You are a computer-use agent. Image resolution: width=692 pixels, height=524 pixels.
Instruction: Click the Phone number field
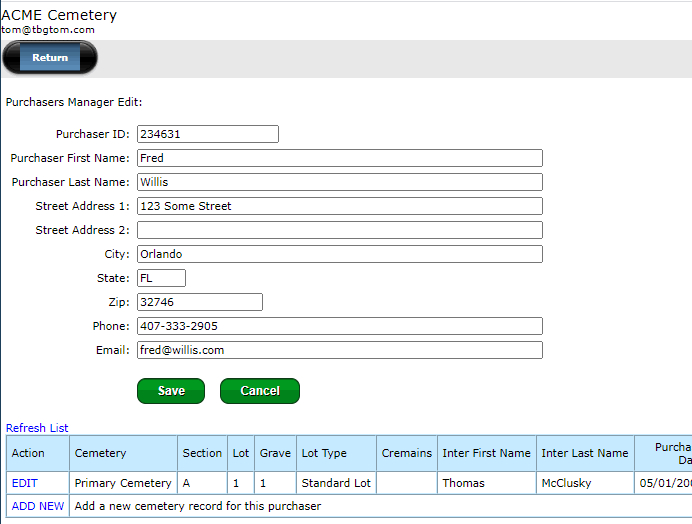(x=339, y=326)
